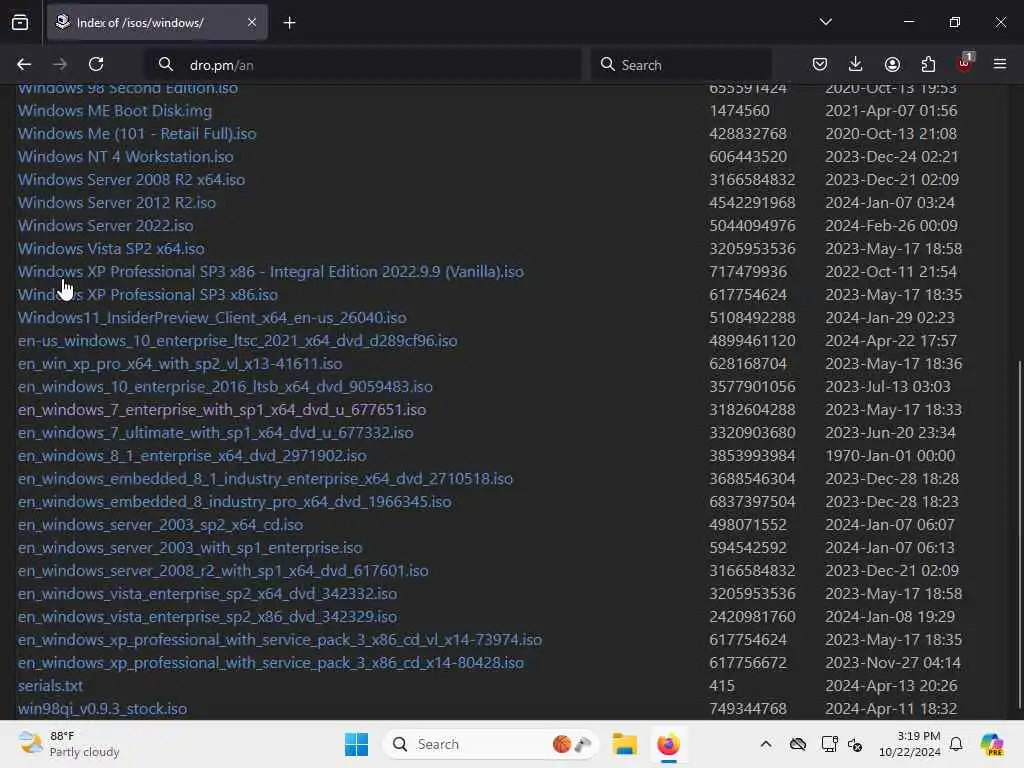Open the Windows Start menu

(357, 744)
